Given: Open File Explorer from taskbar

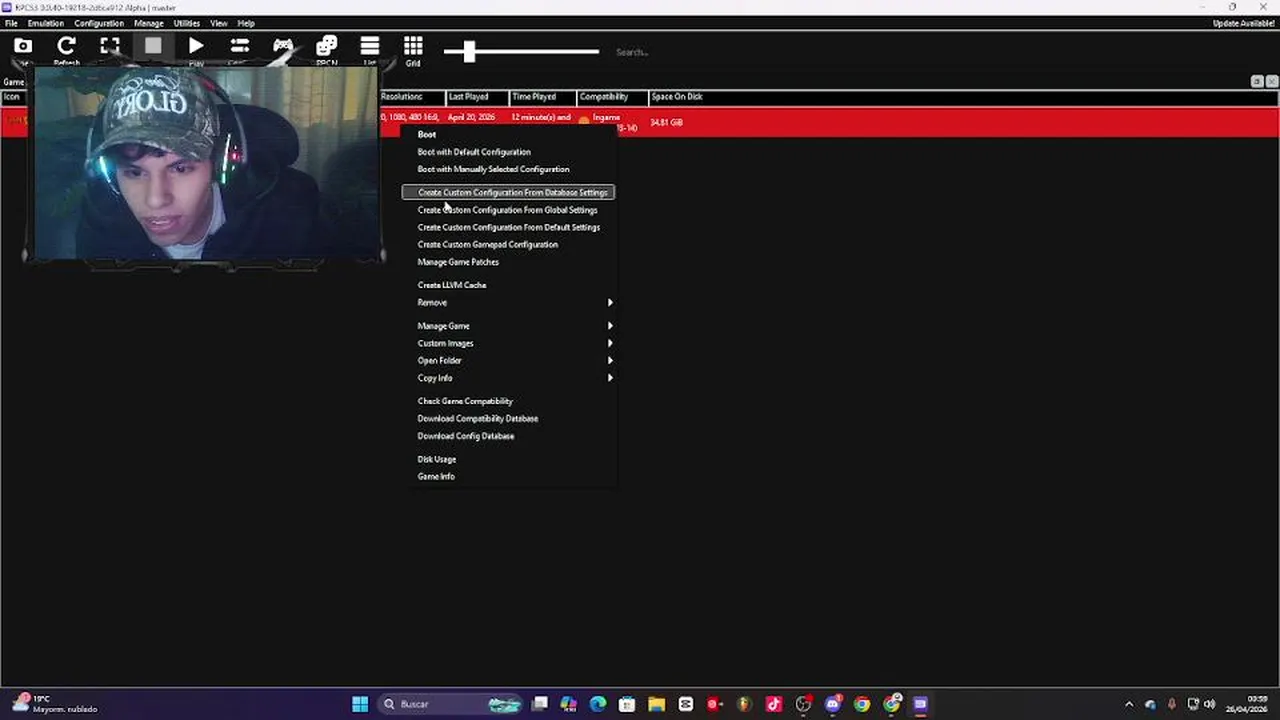Looking at the screenshot, I should 656,704.
